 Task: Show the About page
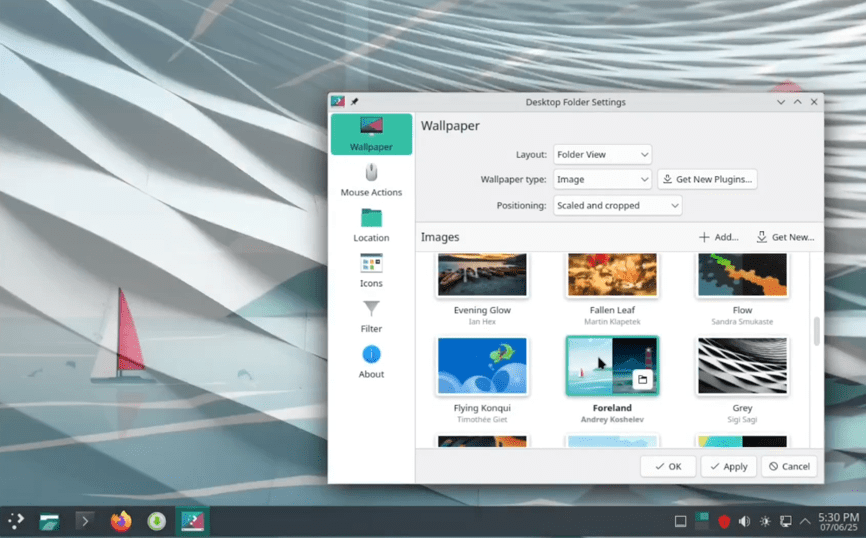371,361
